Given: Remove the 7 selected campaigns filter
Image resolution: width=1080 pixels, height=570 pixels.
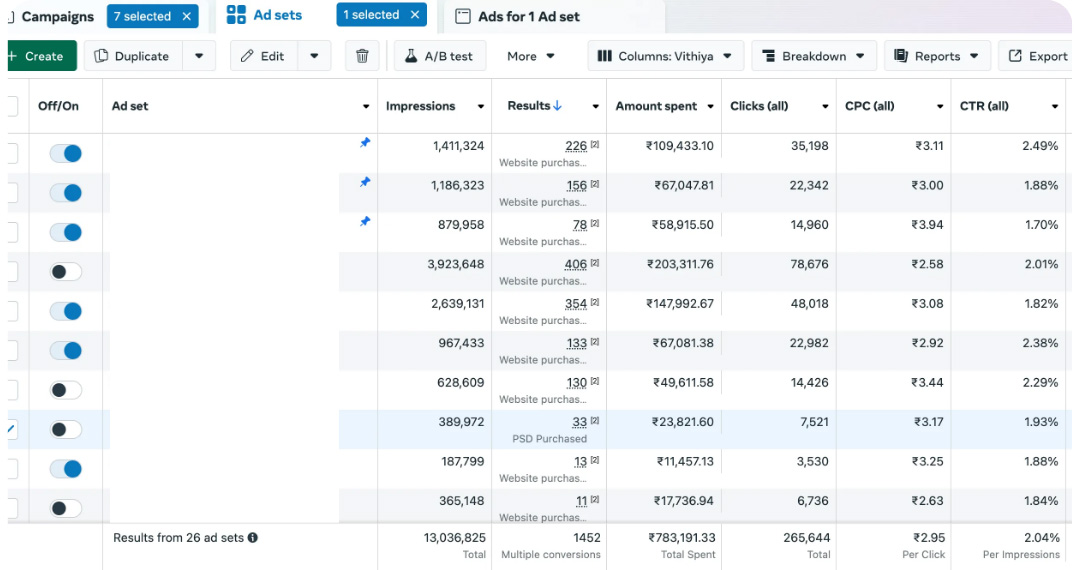Looking at the screenshot, I should tap(186, 16).
